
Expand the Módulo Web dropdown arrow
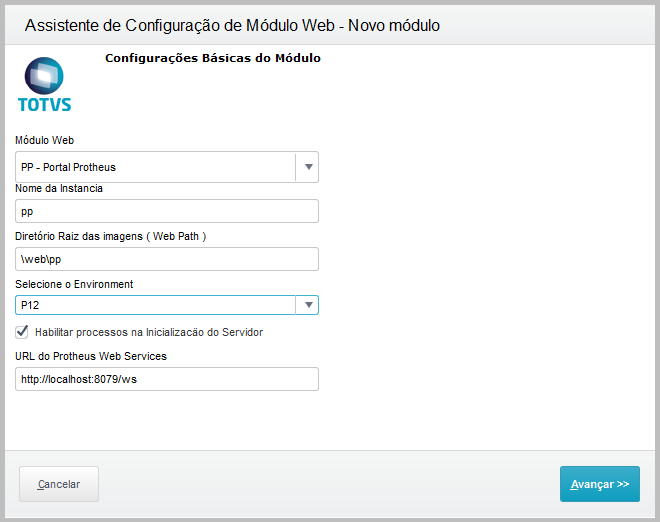pos(308,167)
